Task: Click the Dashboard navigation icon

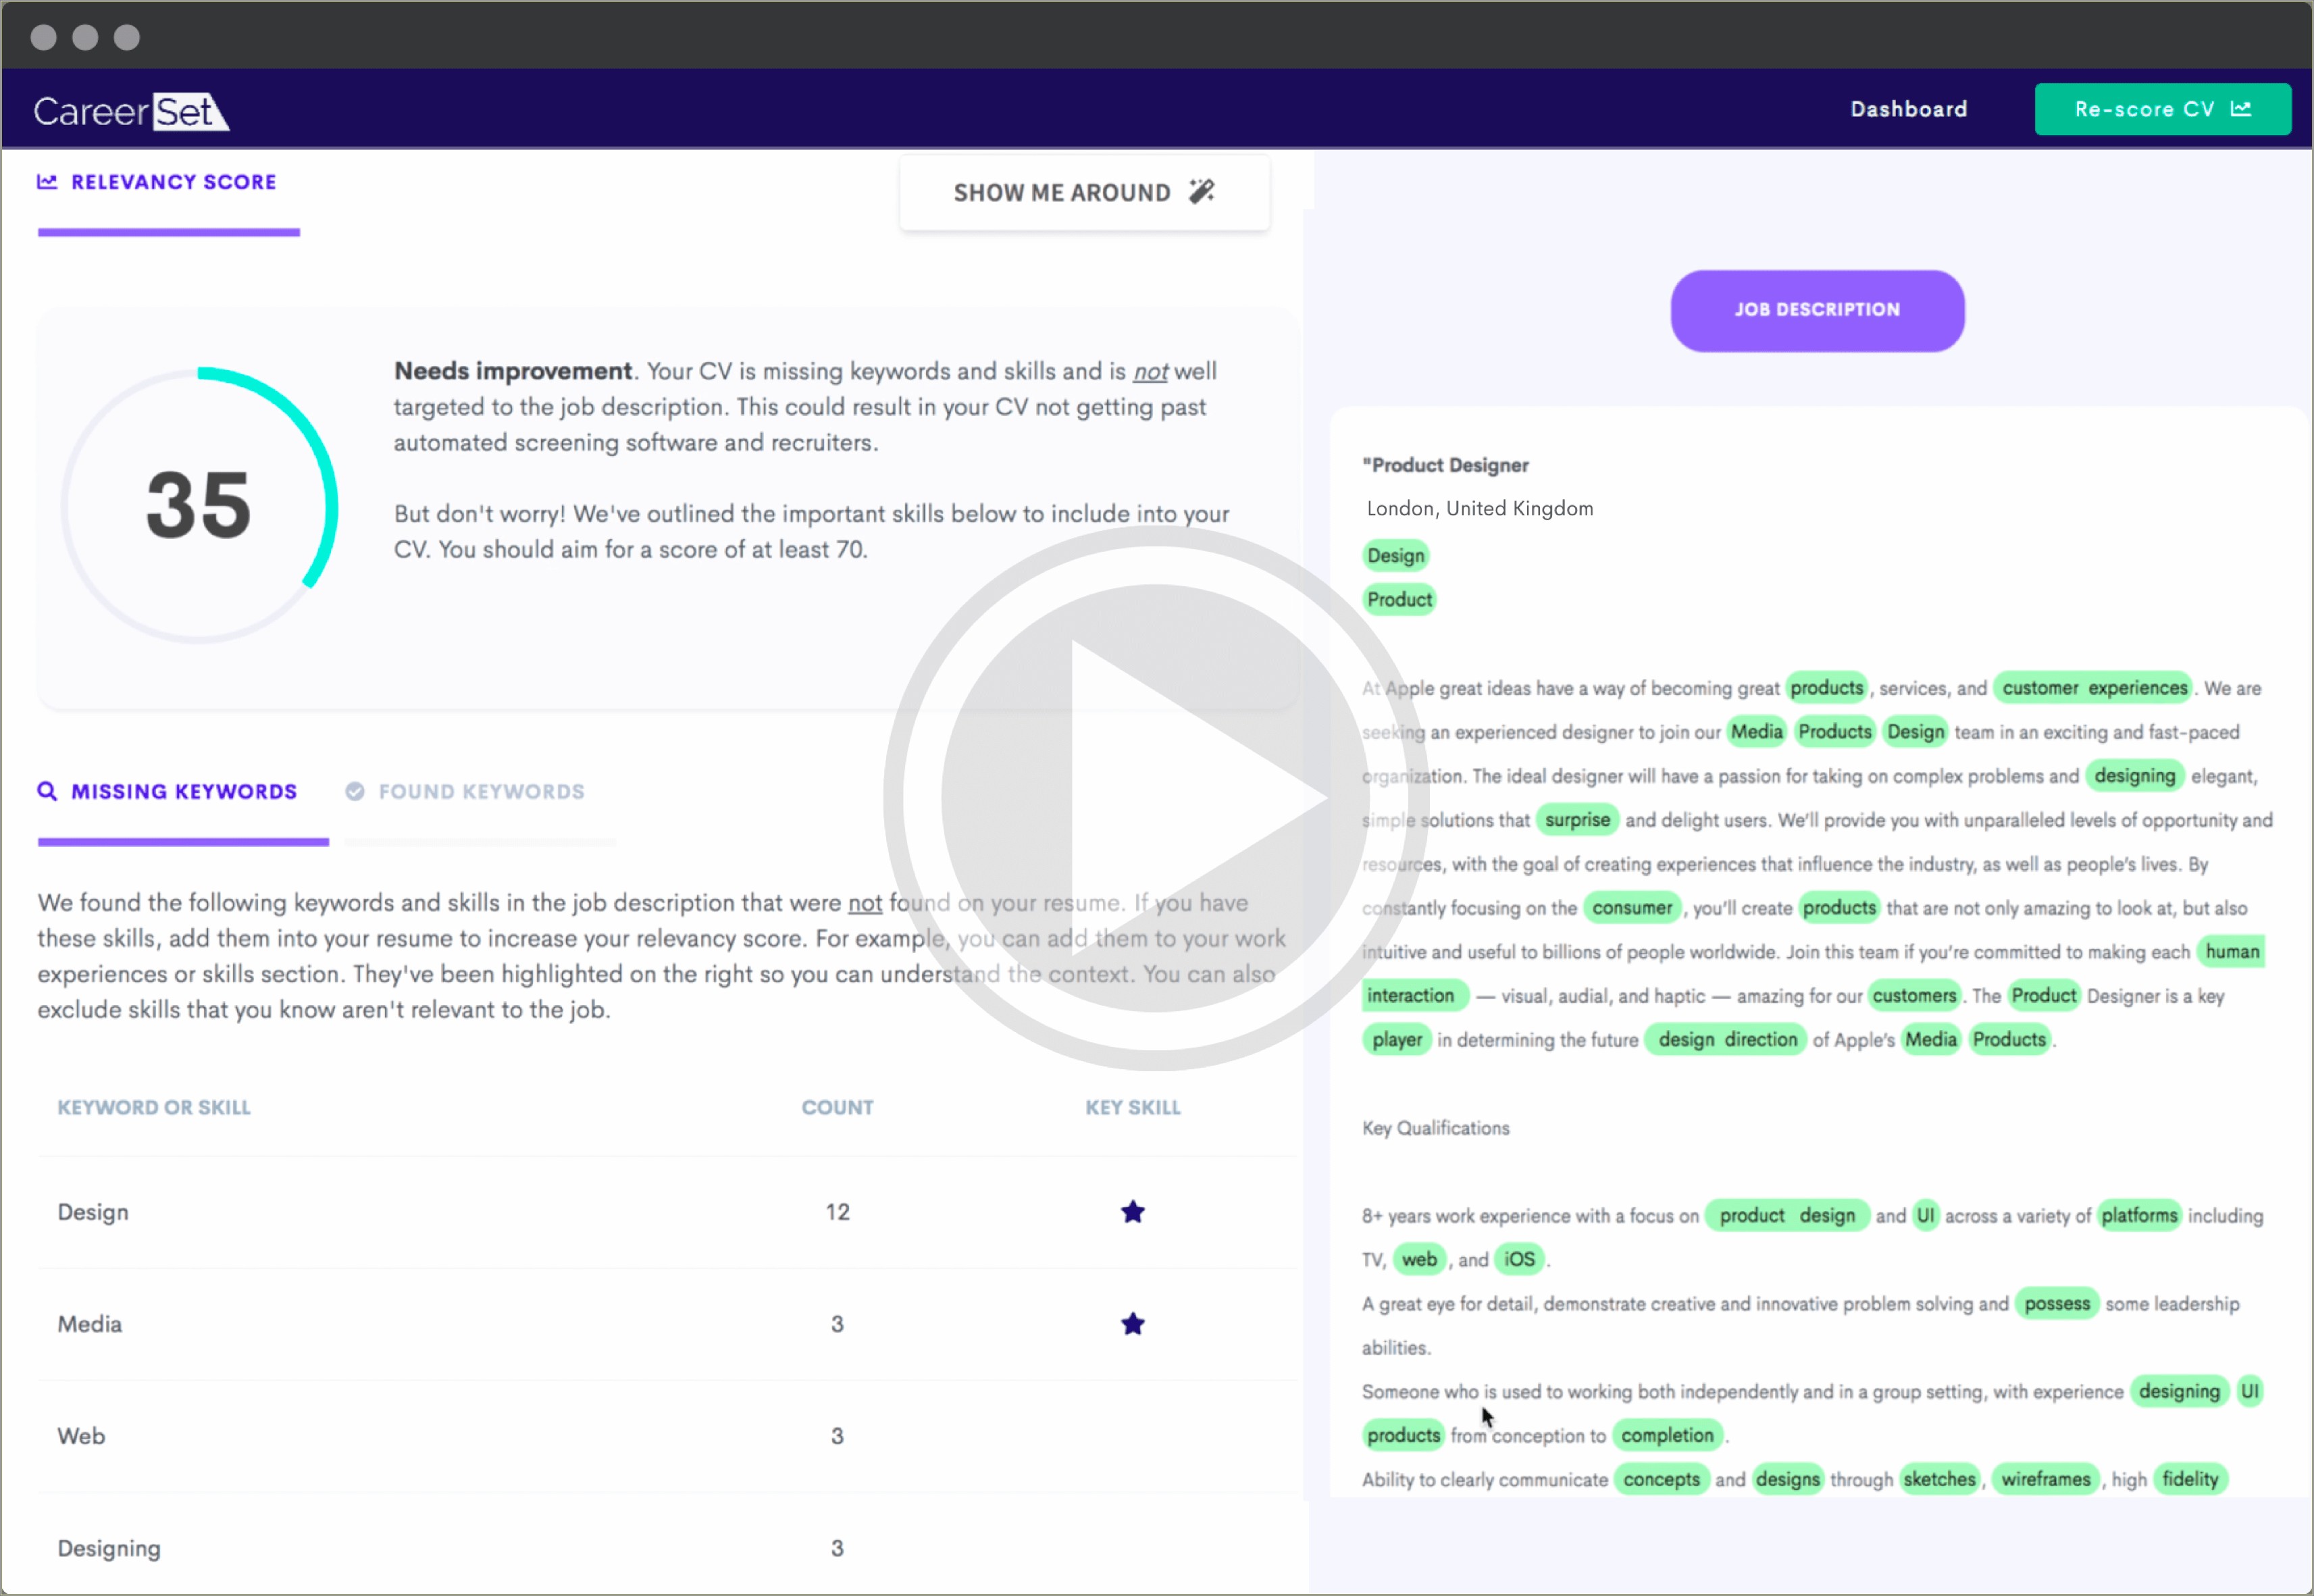Action: (1908, 109)
